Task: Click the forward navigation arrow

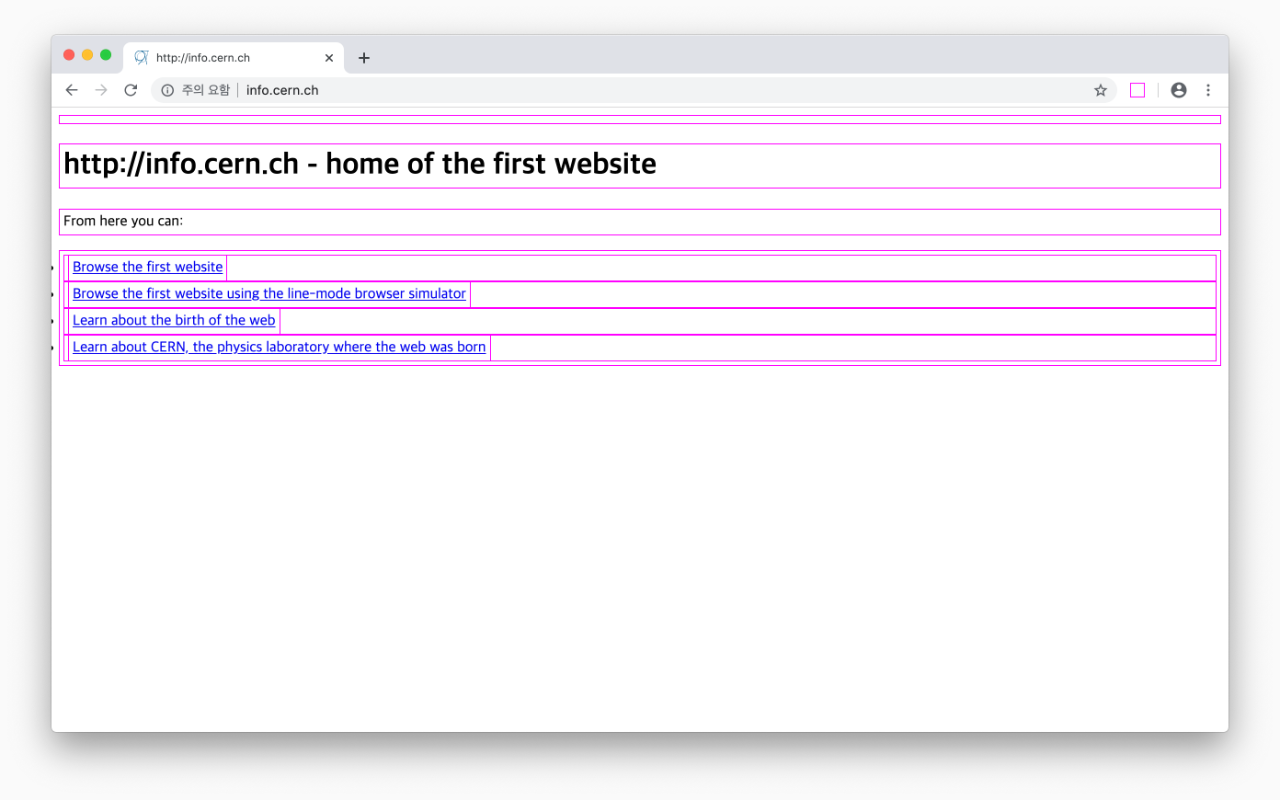Action: pyautogui.click(x=101, y=90)
